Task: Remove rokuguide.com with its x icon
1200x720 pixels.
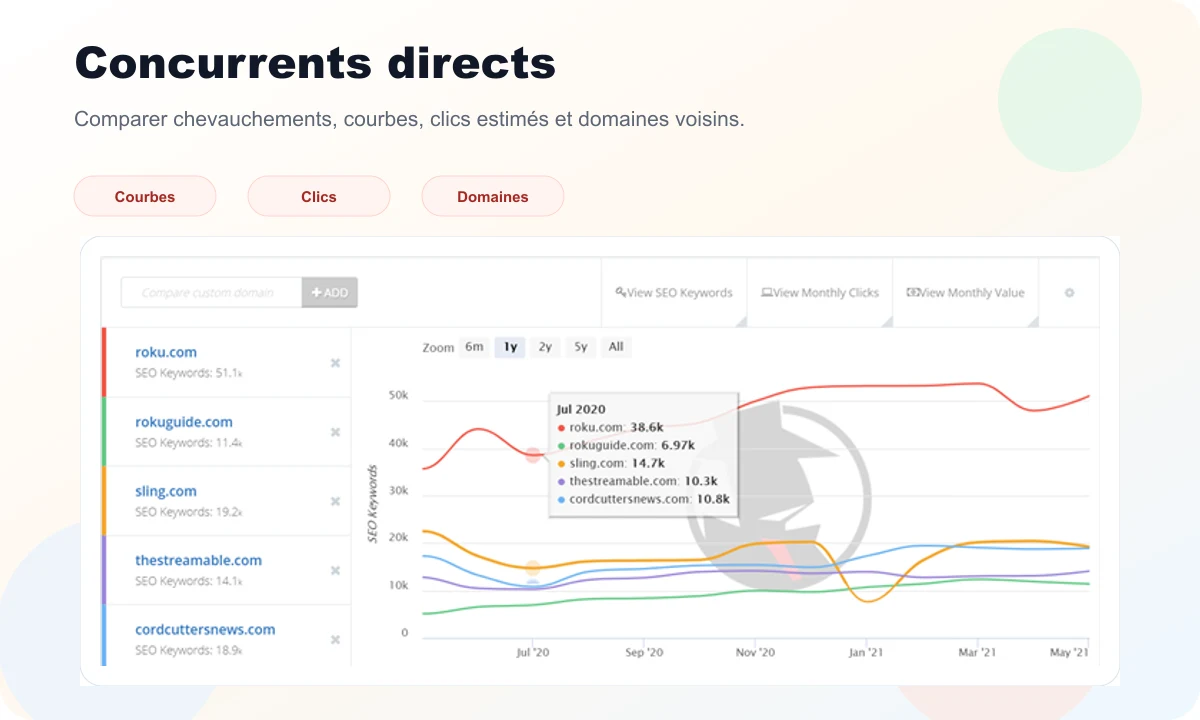Action: point(335,432)
